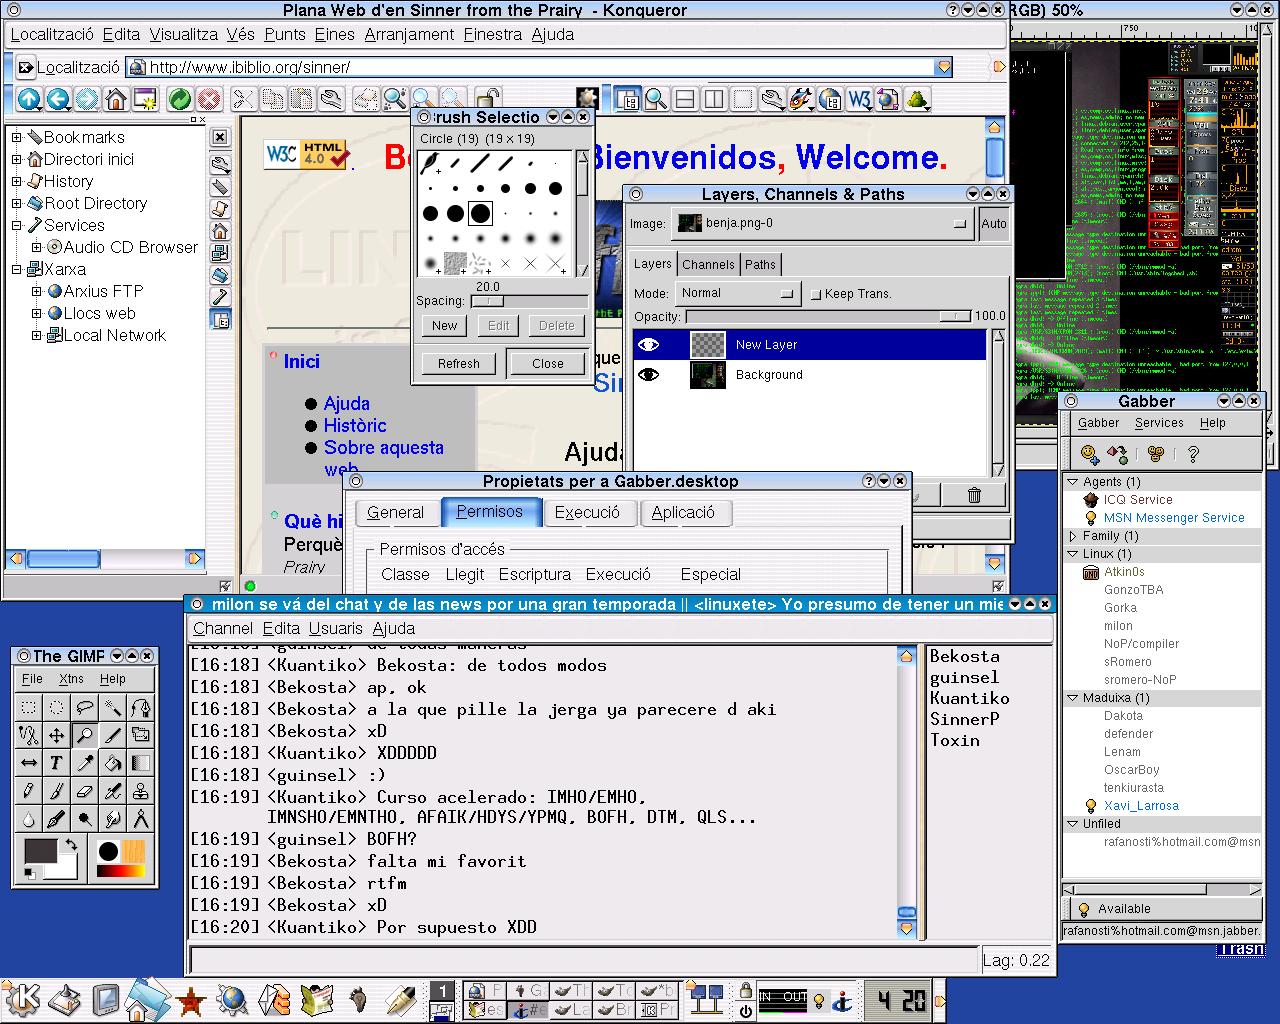Choose the lasso free-select tool in GIMP
The width and height of the screenshot is (1280, 1024).
point(84,708)
